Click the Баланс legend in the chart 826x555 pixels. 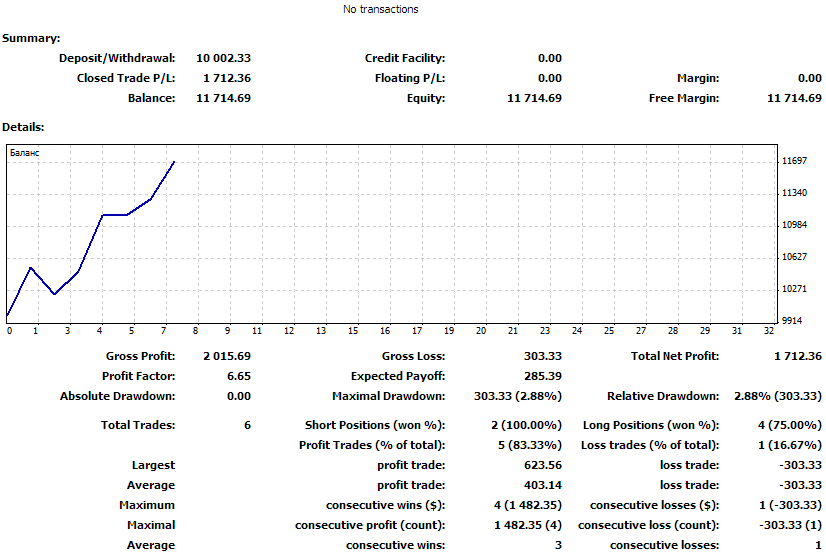[24, 153]
